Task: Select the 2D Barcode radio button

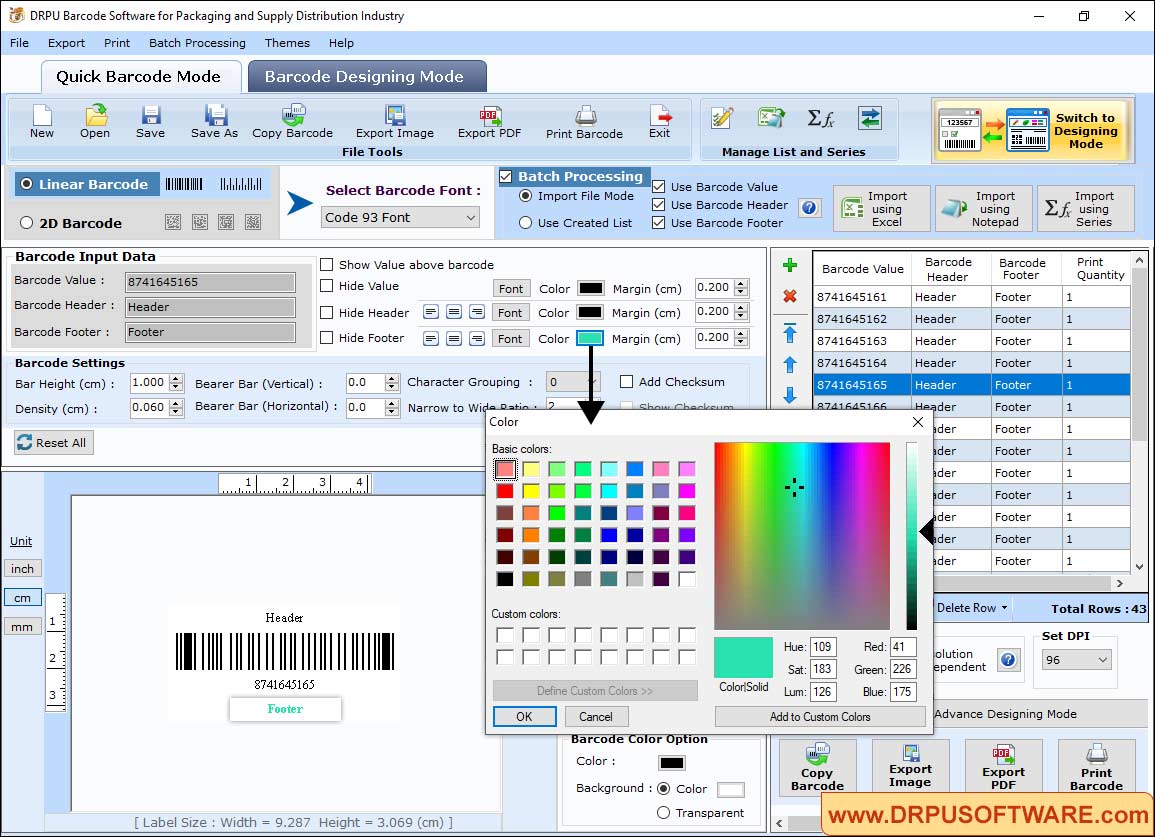Action: (27, 223)
